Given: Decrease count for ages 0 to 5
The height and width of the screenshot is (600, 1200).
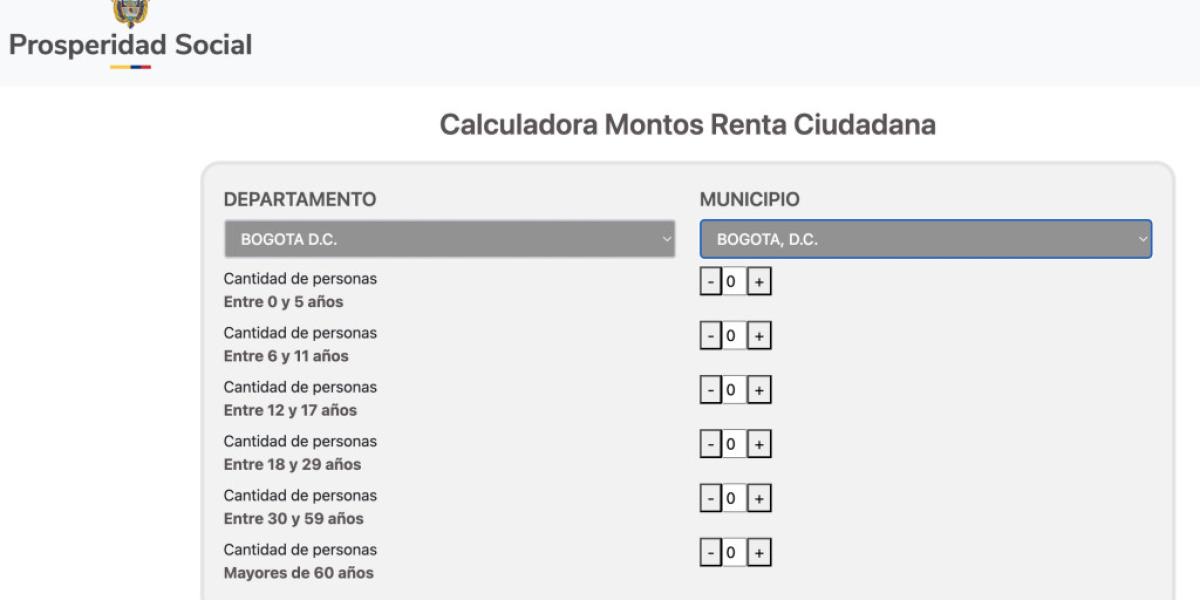Looking at the screenshot, I should click(711, 283).
